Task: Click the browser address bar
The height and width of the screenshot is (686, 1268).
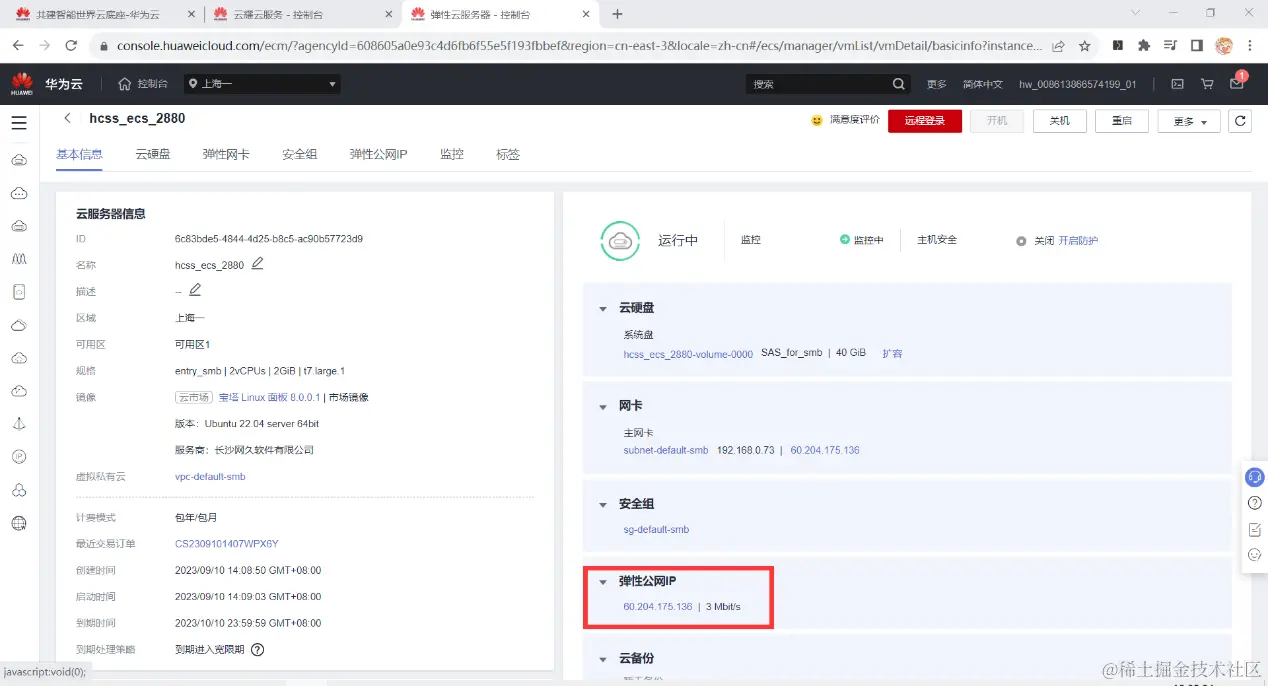Action: click(579, 46)
